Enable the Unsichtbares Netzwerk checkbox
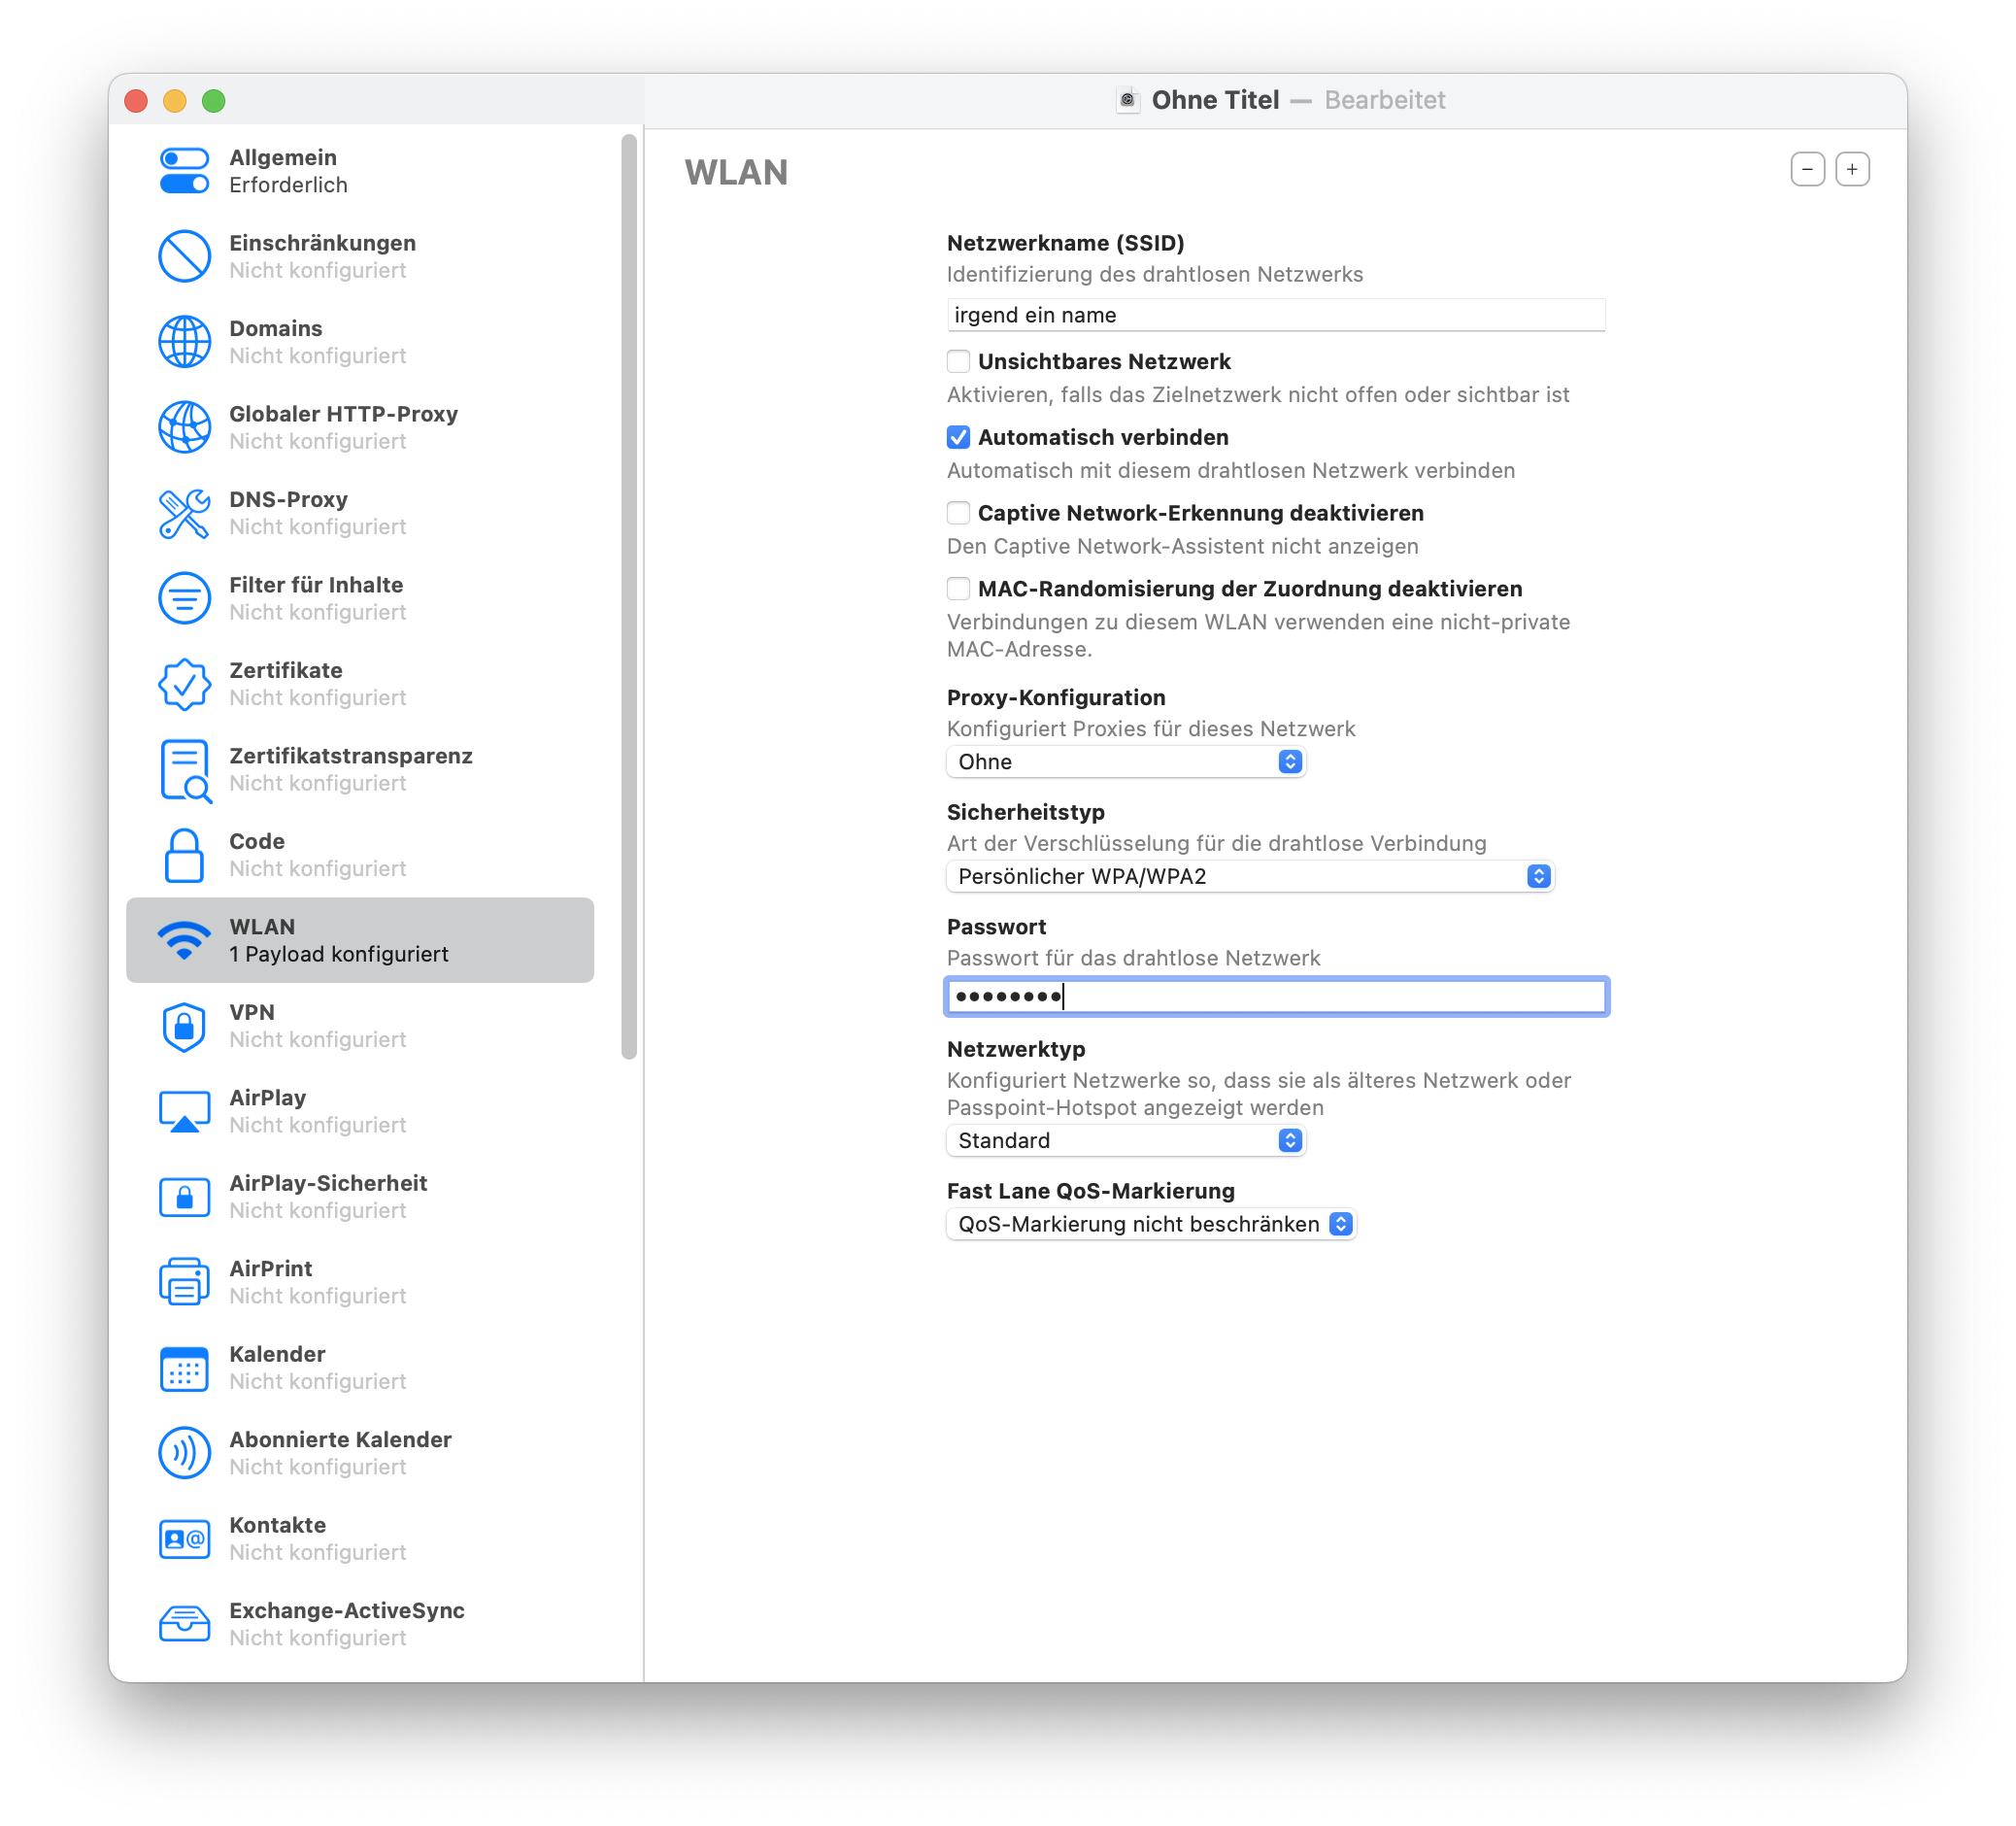Viewport: 2016px width, 1826px height. pyautogui.click(x=958, y=361)
